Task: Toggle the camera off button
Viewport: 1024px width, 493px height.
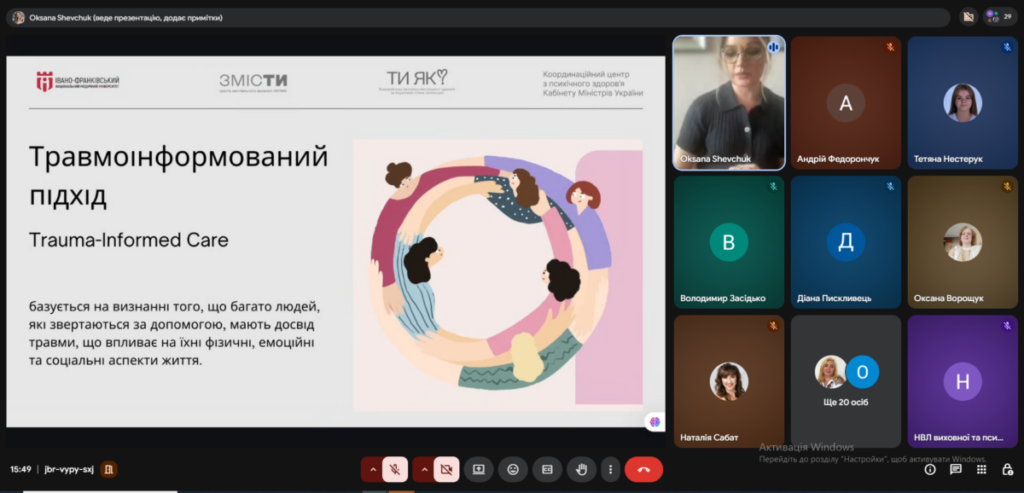Action: [446, 469]
